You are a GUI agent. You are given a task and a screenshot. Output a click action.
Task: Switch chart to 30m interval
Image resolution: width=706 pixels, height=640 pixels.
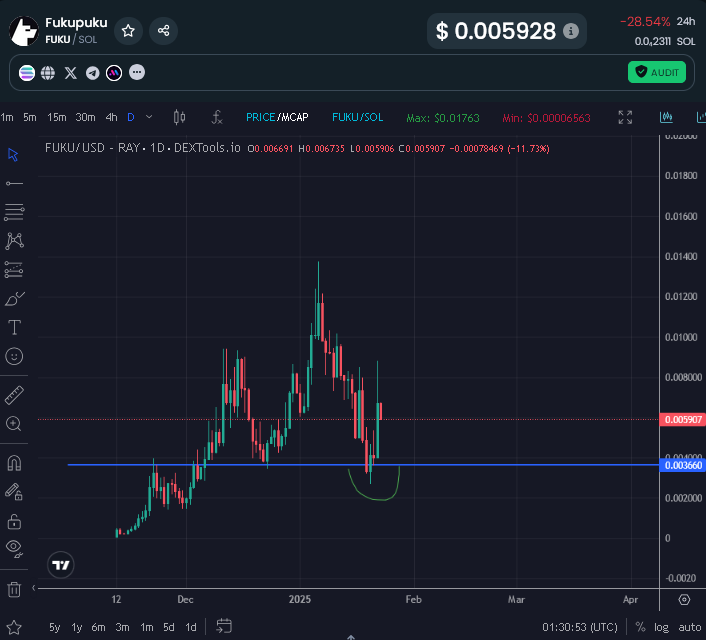tap(86, 118)
